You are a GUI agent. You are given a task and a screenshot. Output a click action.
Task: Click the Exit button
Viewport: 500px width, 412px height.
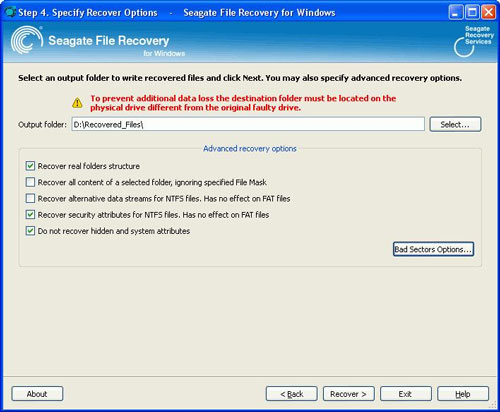coord(406,394)
